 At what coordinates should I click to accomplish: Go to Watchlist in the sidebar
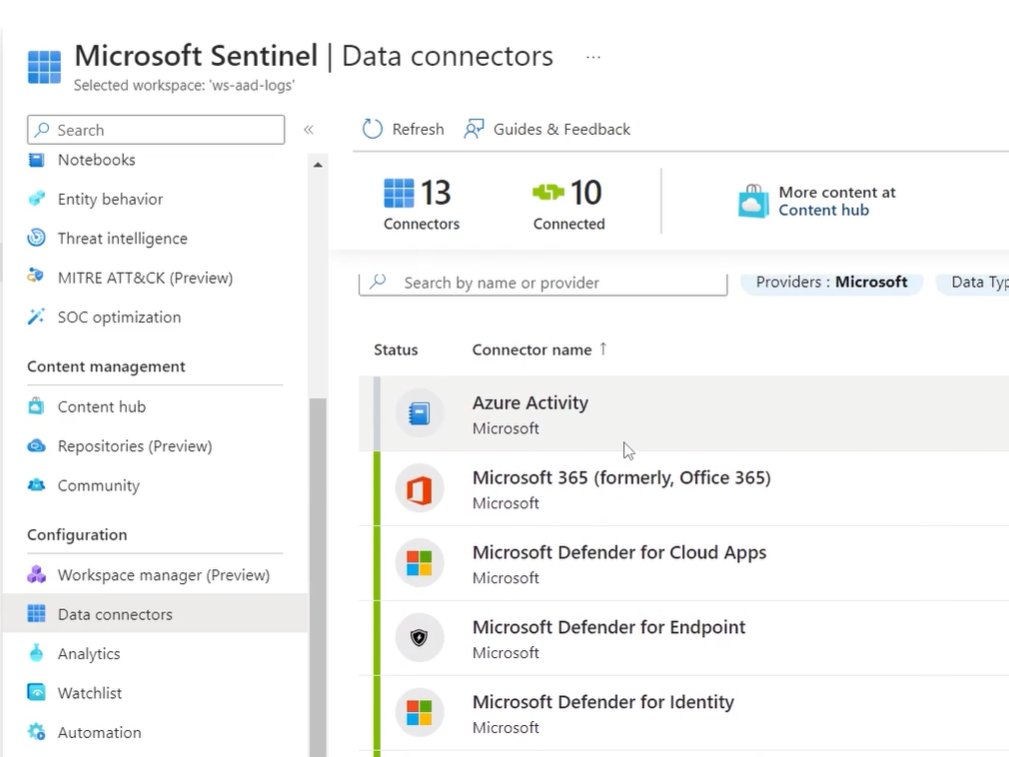coord(89,692)
